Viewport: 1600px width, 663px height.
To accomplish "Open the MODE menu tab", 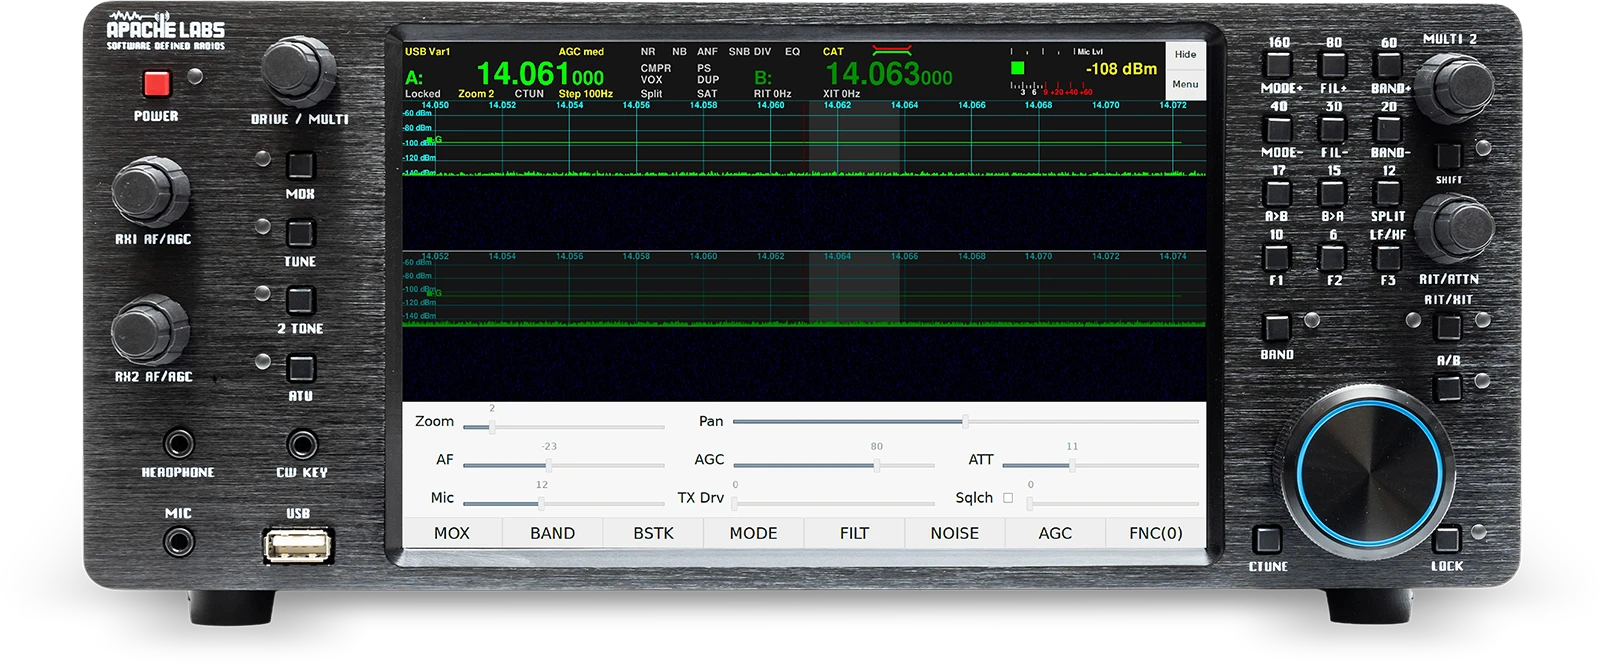I will point(753,533).
